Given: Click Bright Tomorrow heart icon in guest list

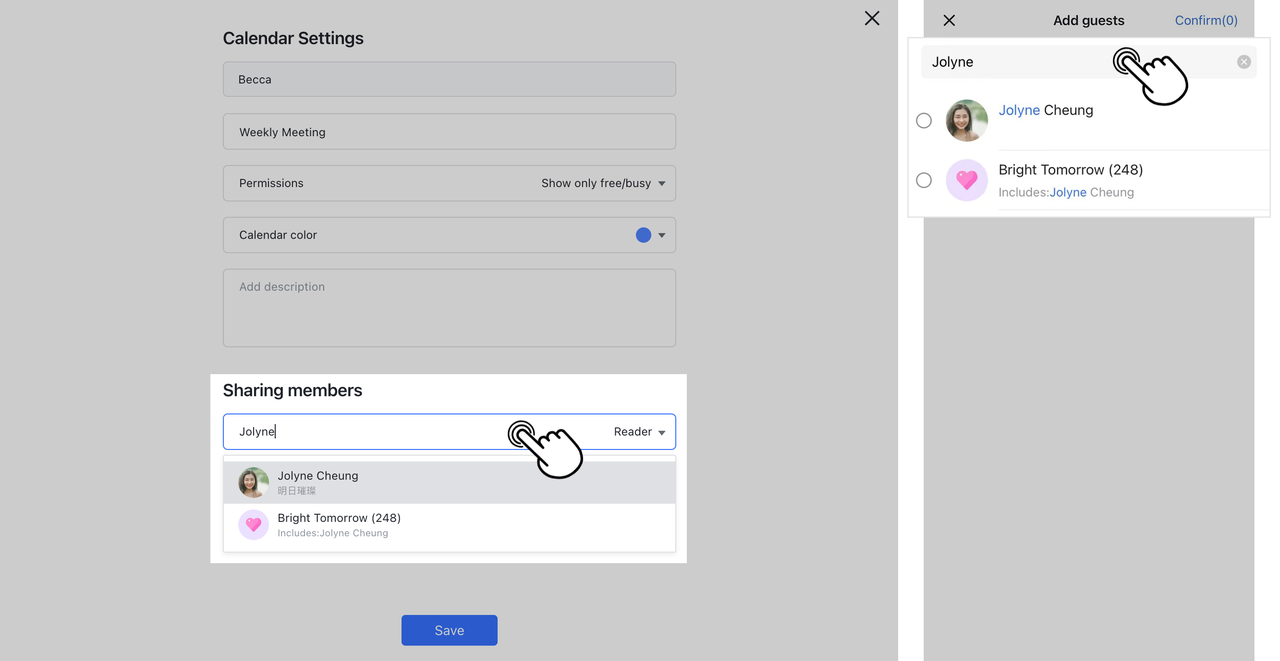Looking at the screenshot, I should pyautogui.click(x=966, y=180).
